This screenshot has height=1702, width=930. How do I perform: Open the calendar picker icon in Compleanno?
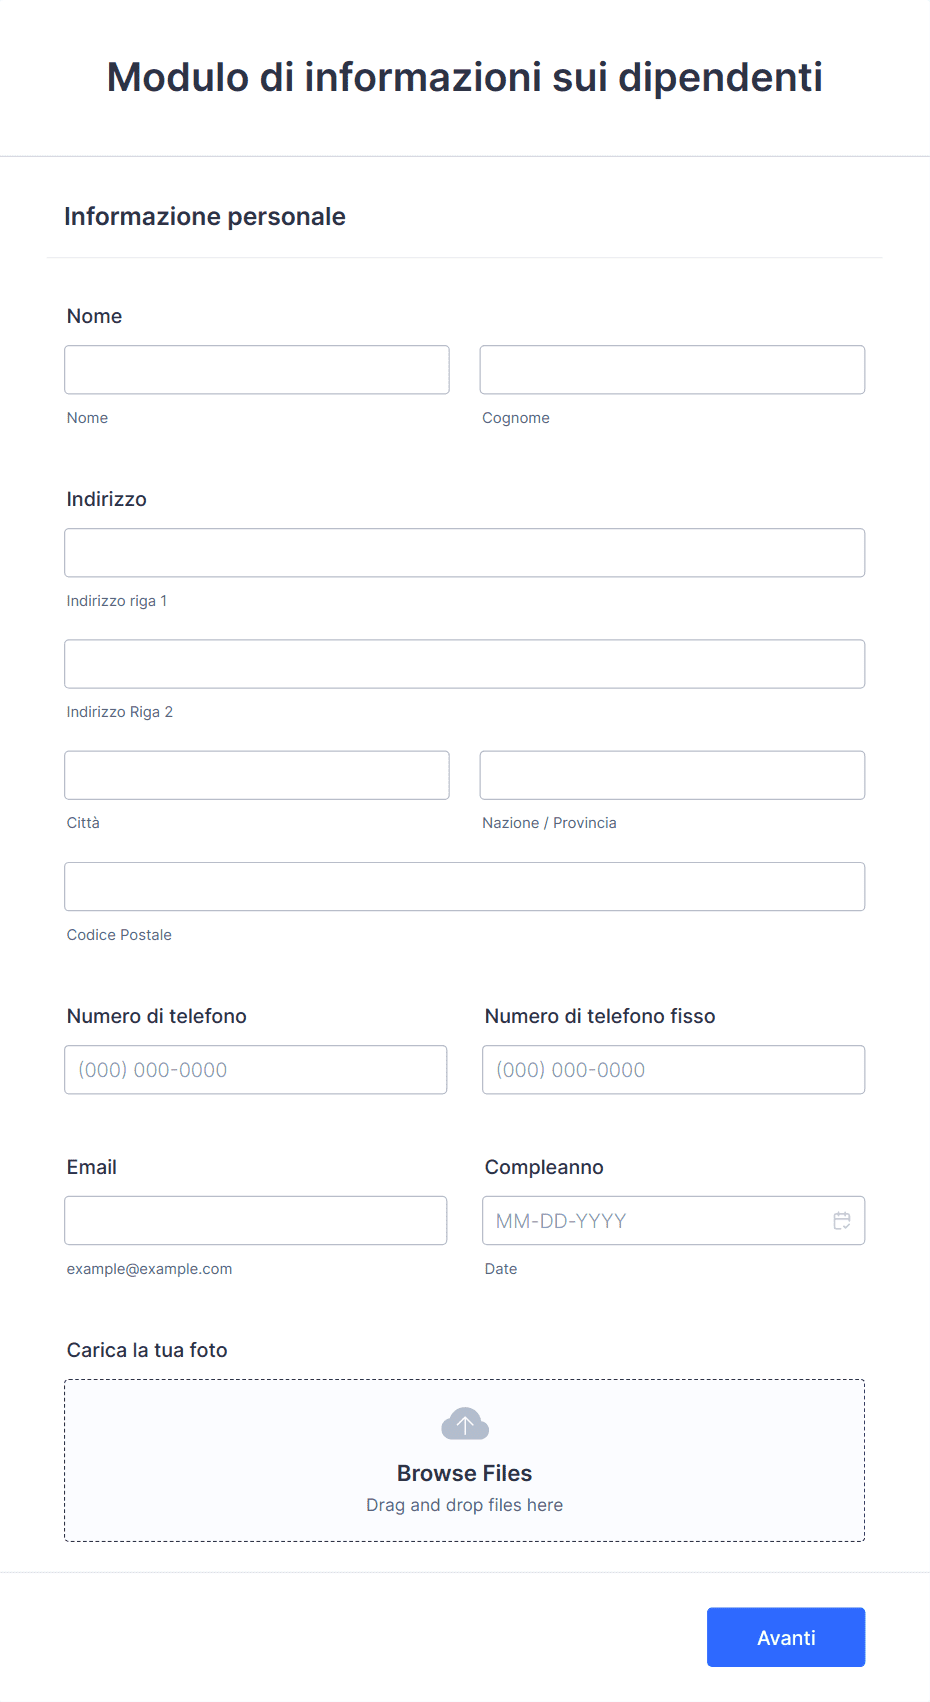click(842, 1220)
